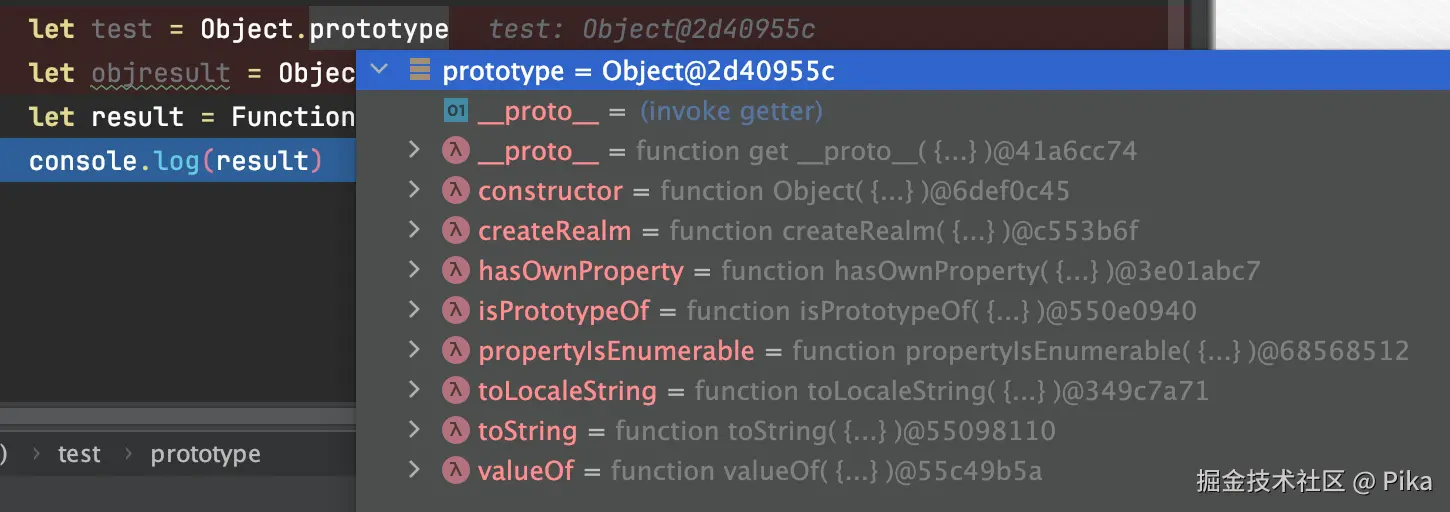Click the lambda icon beside isPrototypeOf
The height and width of the screenshot is (512, 1450).
tap(455, 311)
